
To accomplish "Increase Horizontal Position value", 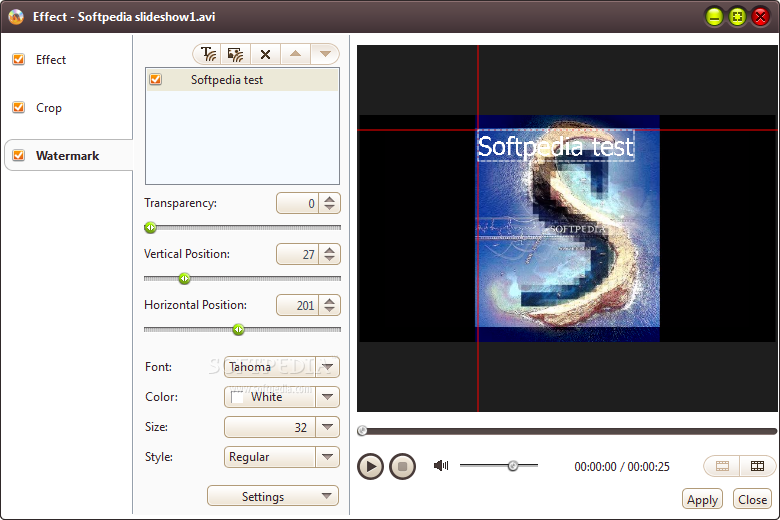I will (x=329, y=301).
